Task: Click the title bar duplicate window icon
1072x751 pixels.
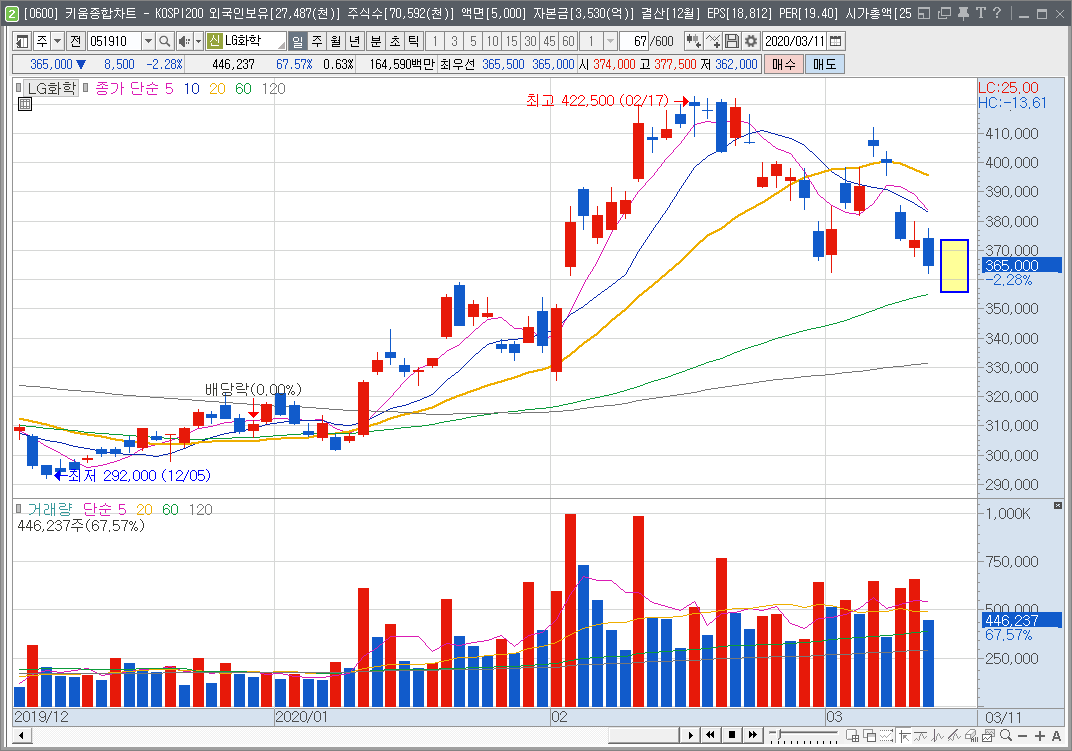Action: pyautogui.click(x=944, y=13)
